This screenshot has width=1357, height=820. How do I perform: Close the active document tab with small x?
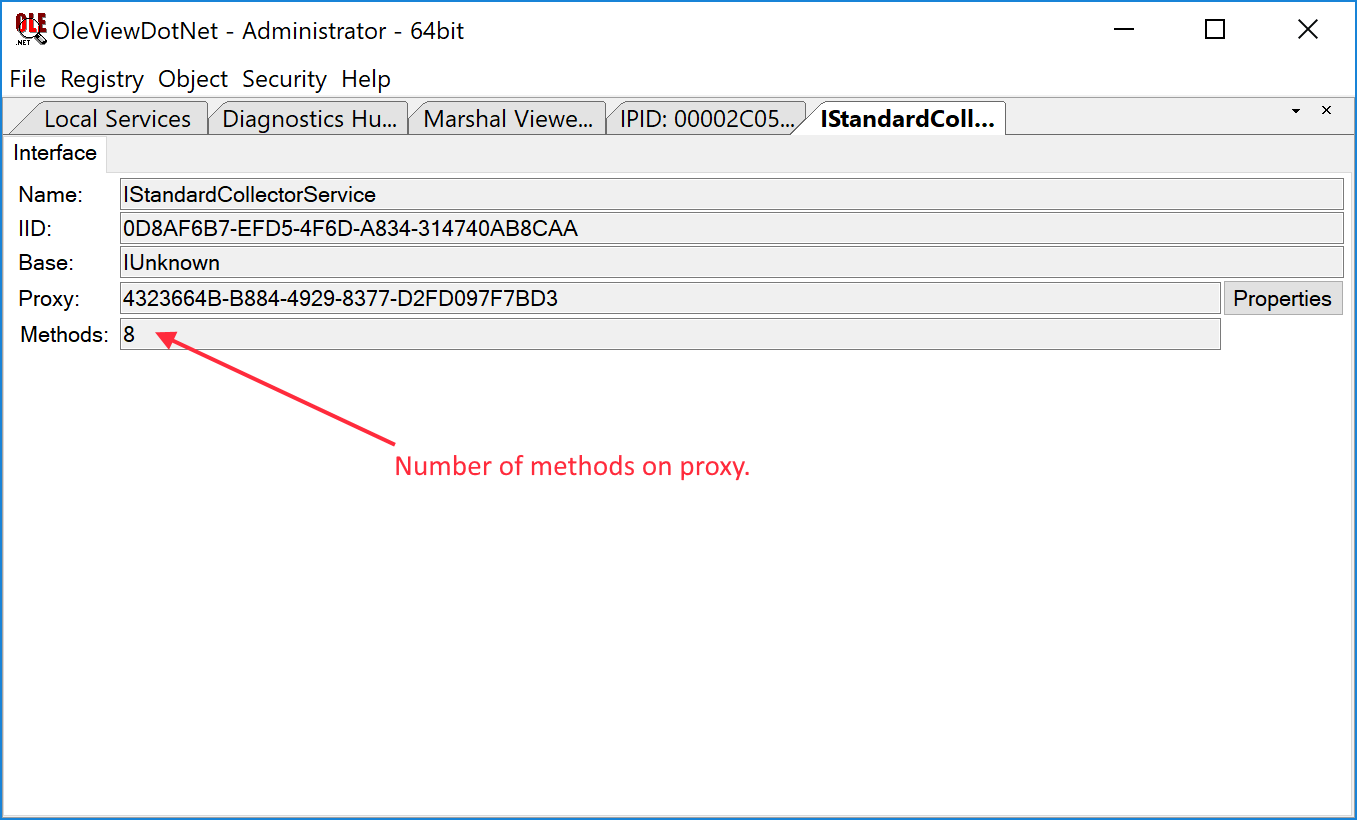1326,111
